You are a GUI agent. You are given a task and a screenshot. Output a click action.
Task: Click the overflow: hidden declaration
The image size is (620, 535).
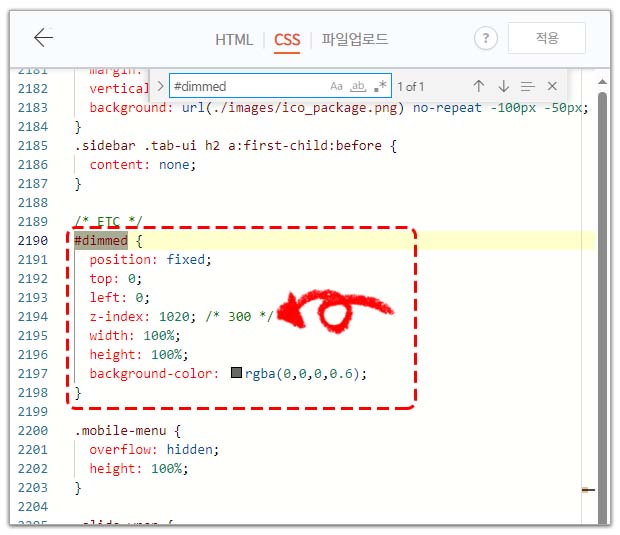(154, 449)
